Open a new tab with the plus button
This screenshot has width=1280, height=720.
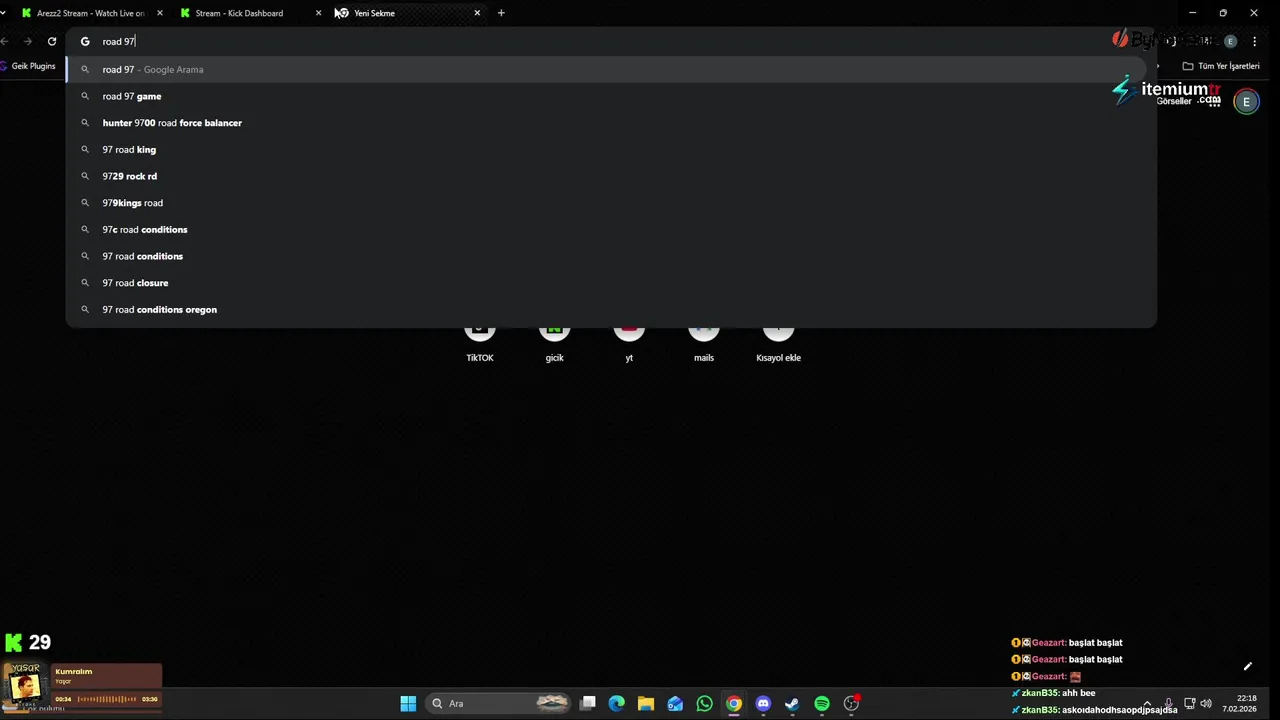pyautogui.click(x=501, y=13)
